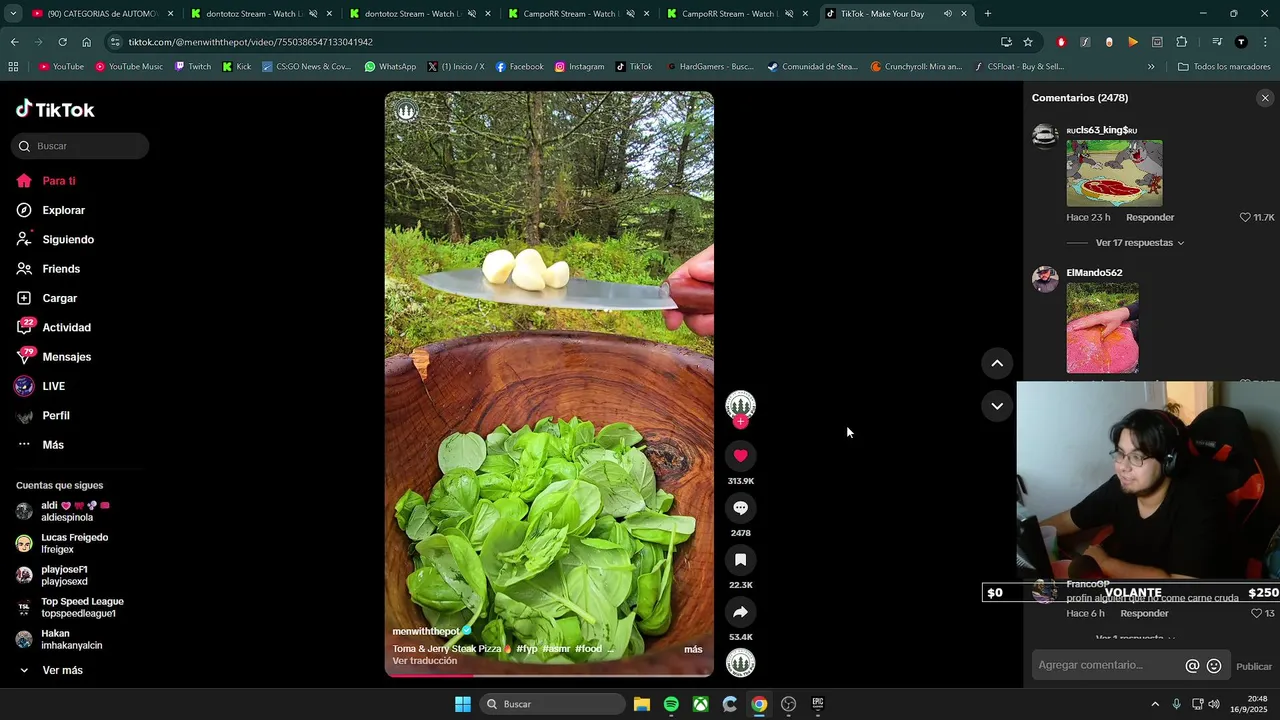The height and width of the screenshot is (720, 1280).
Task: Like FrancoGP comment with 13 likes
Action: (1257, 613)
